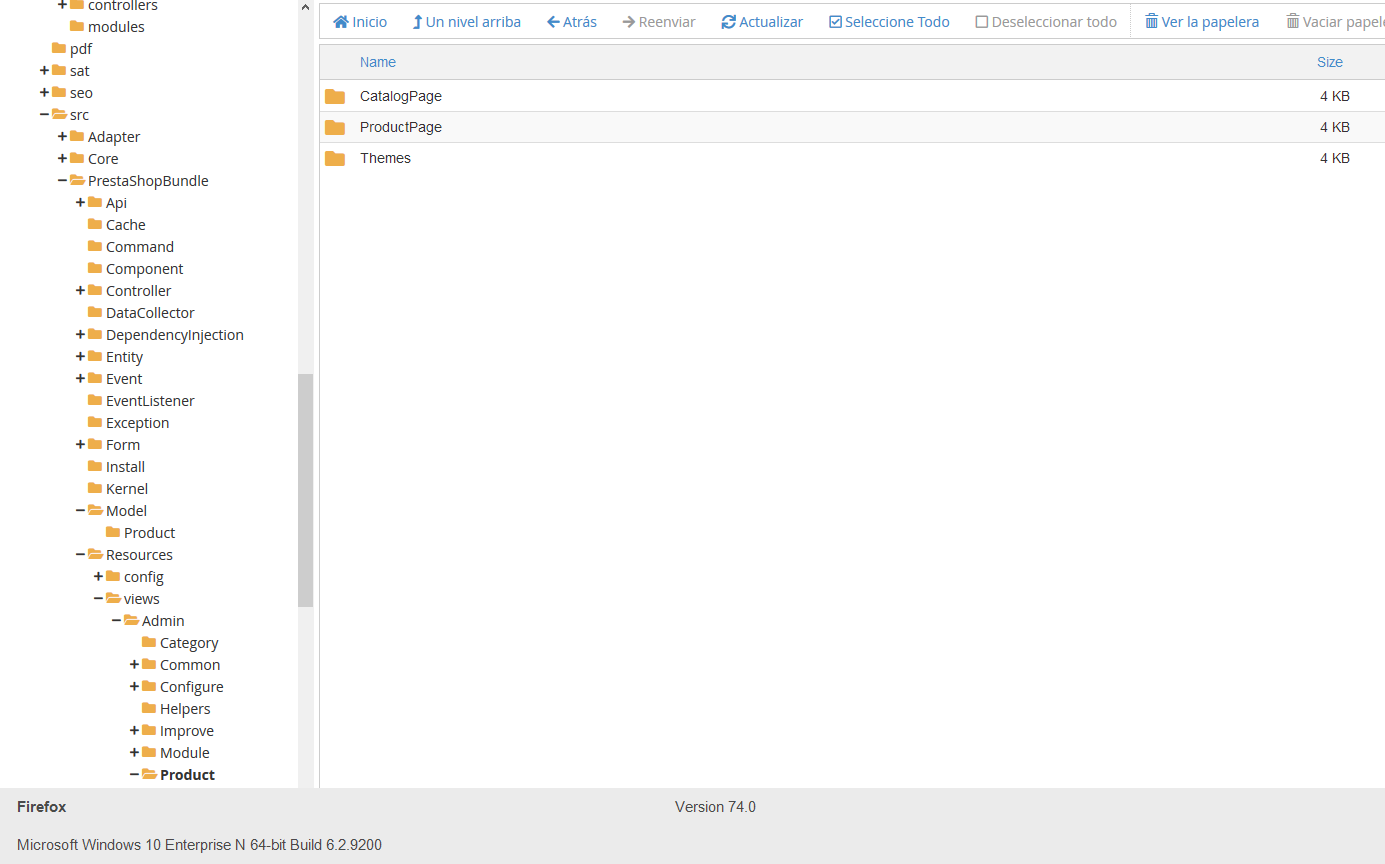Collapse the Model folder
Image resolution: width=1385 pixels, height=864 pixels.
tap(80, 510)
